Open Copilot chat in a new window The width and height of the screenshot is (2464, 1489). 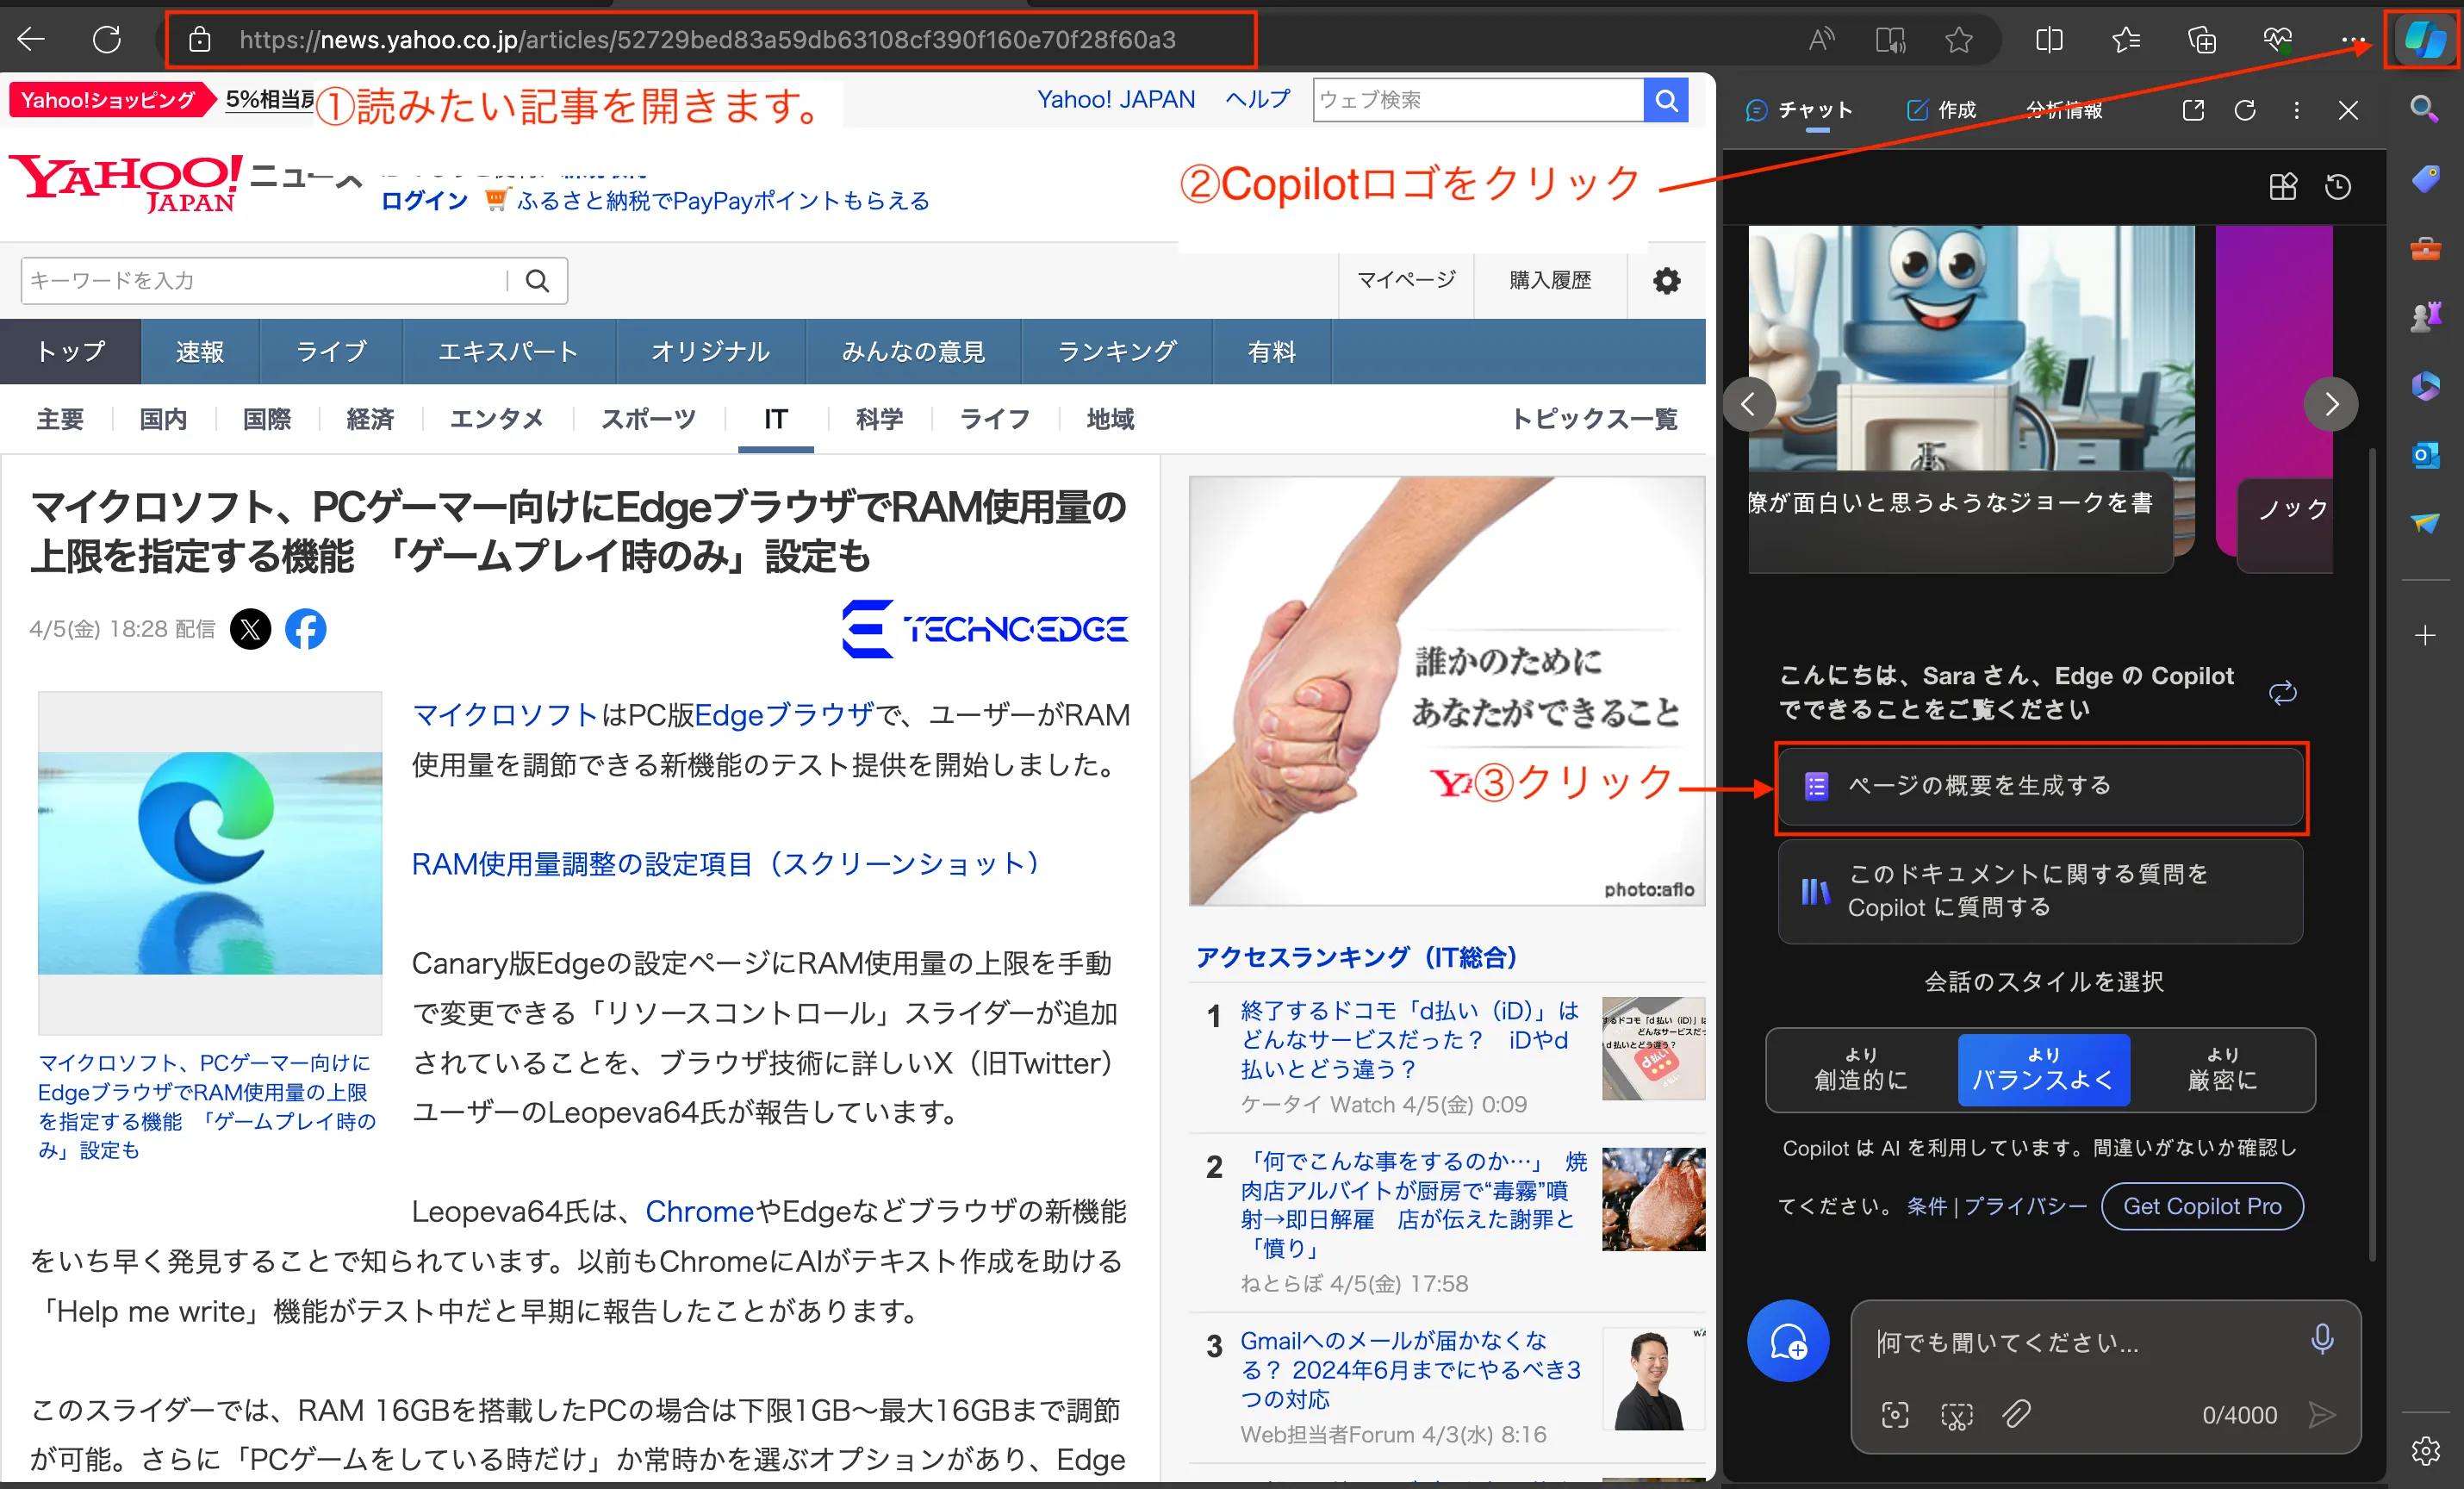click(2192, 110)
